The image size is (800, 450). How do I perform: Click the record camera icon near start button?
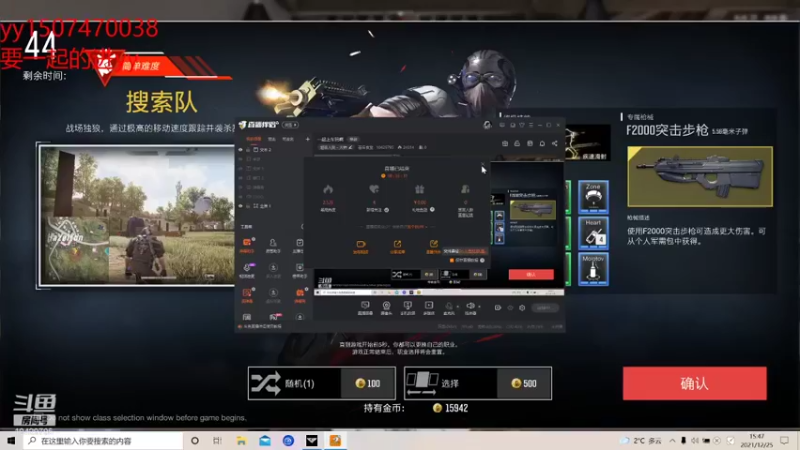497,308
